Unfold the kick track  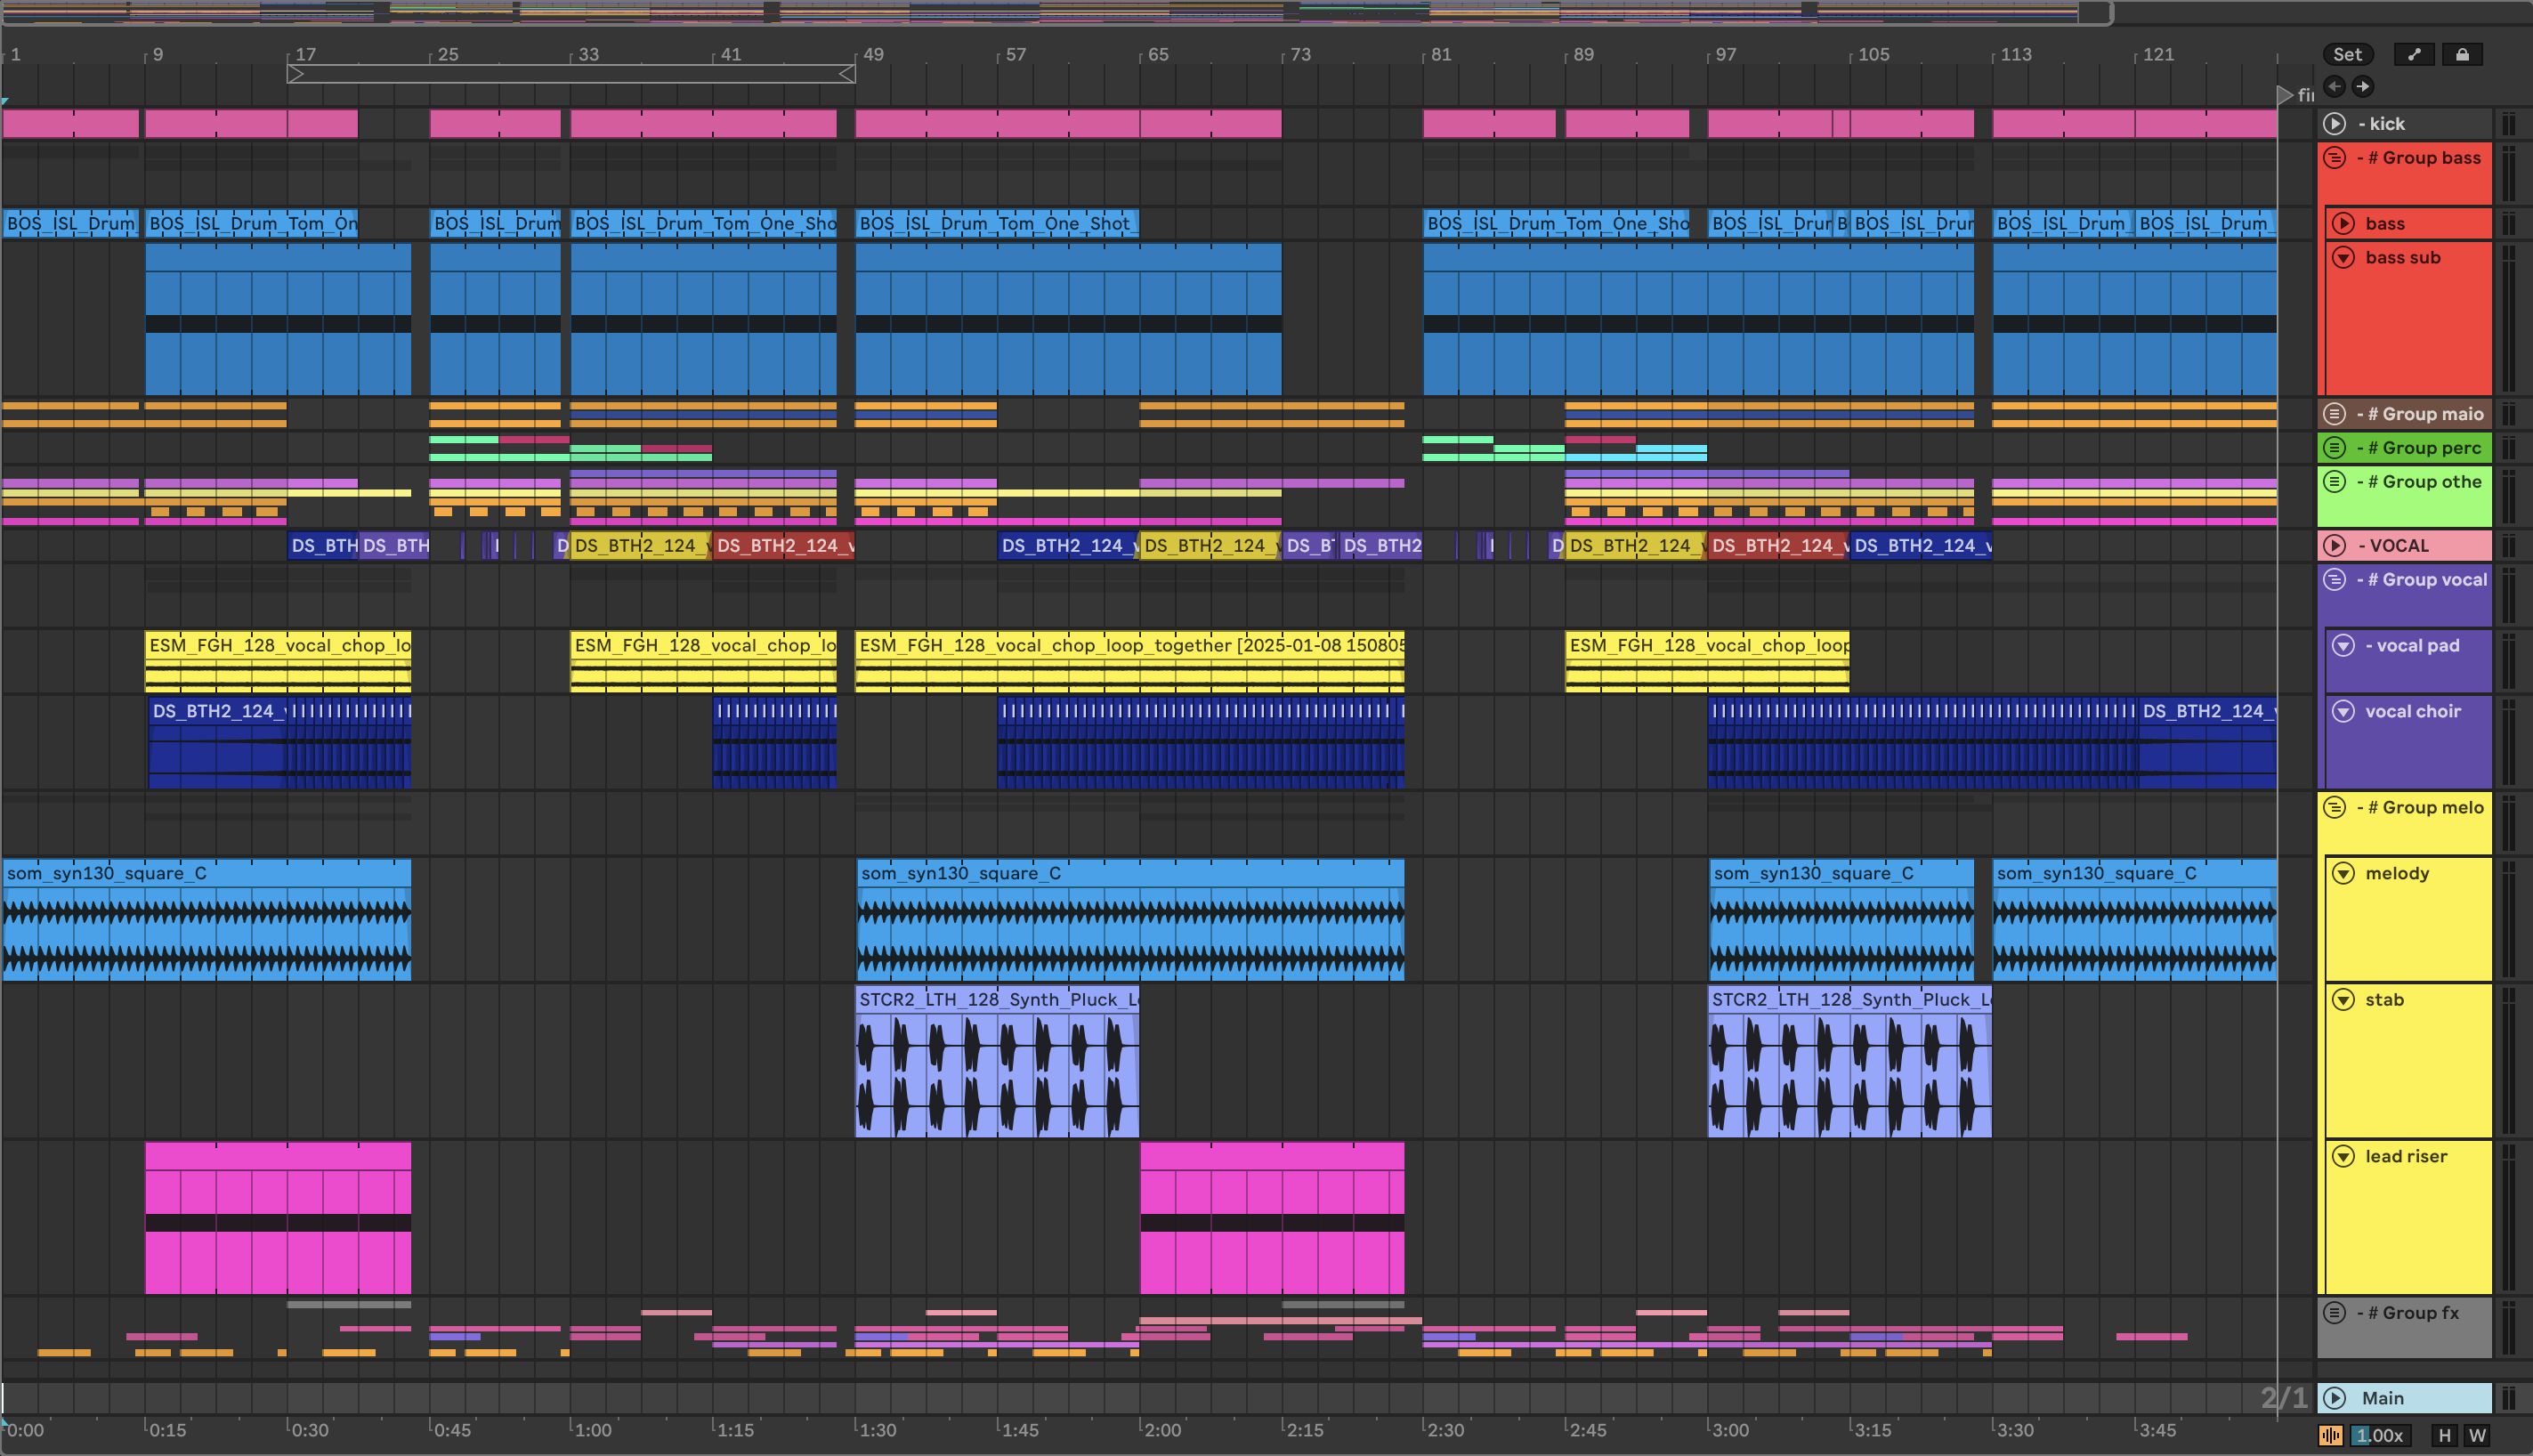(2335, 124)
